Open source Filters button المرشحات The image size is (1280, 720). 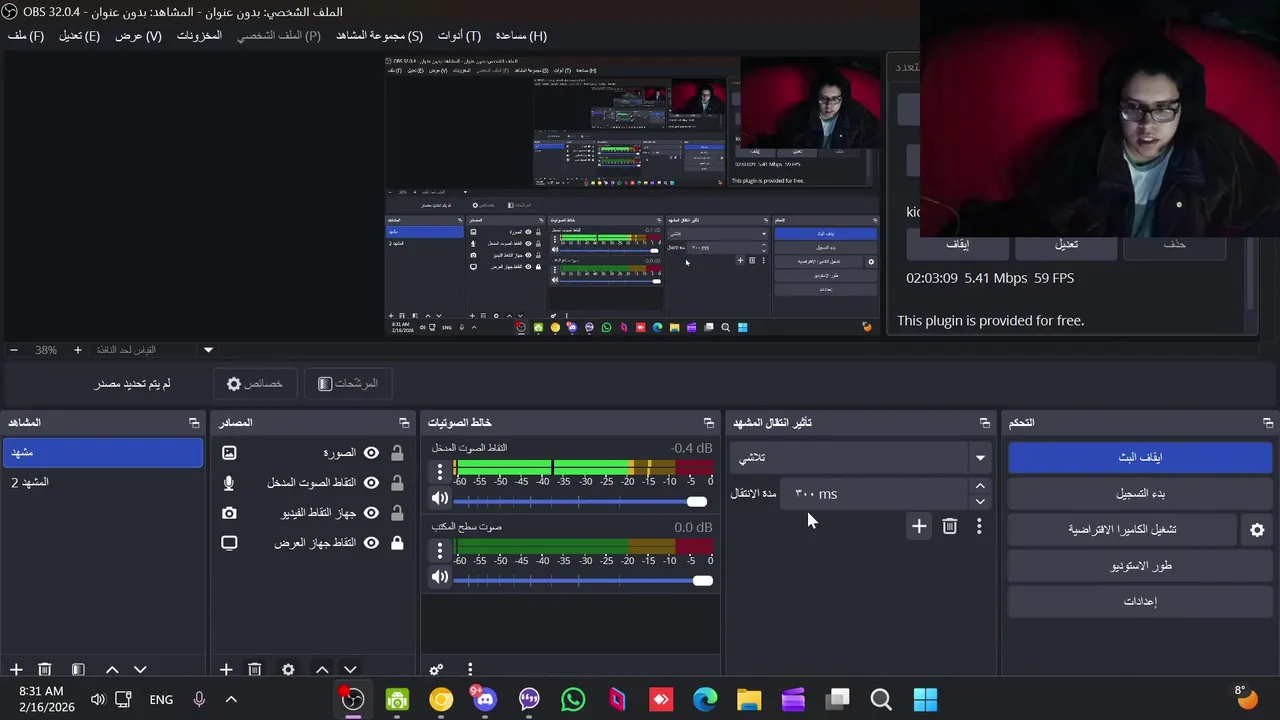pos(347,384)
